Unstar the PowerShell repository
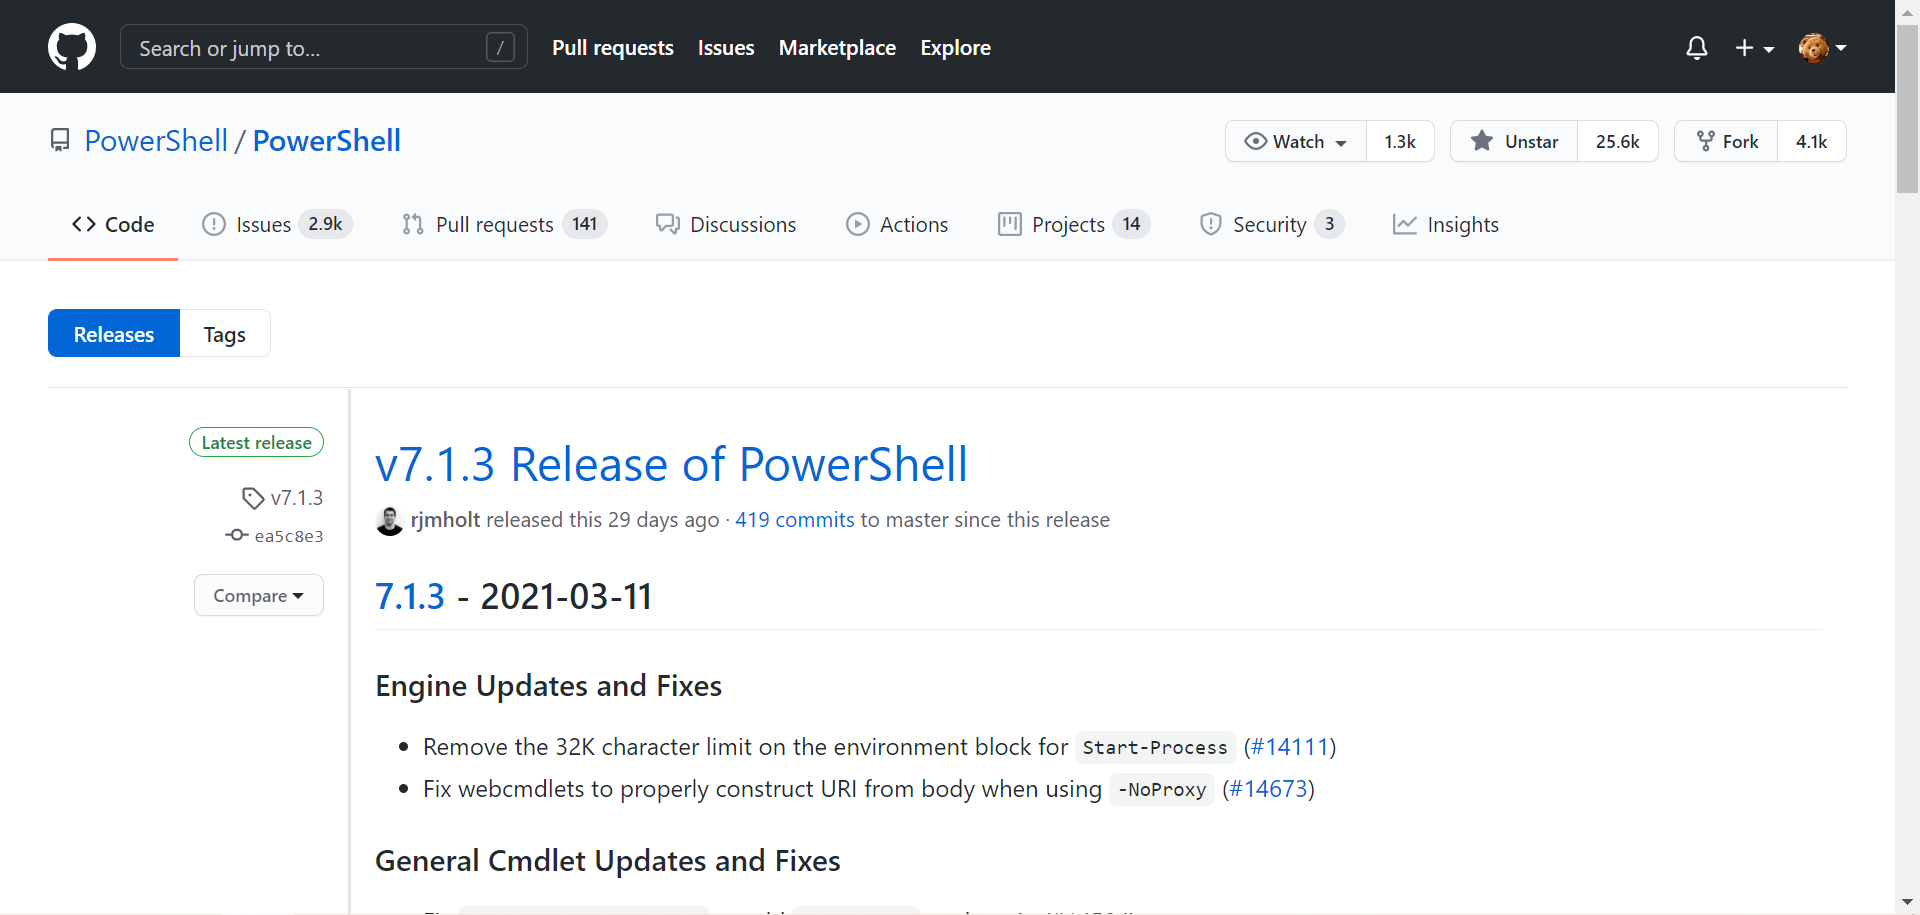Viewport: 1920px width, 915px height. [x=1514, y=141]
